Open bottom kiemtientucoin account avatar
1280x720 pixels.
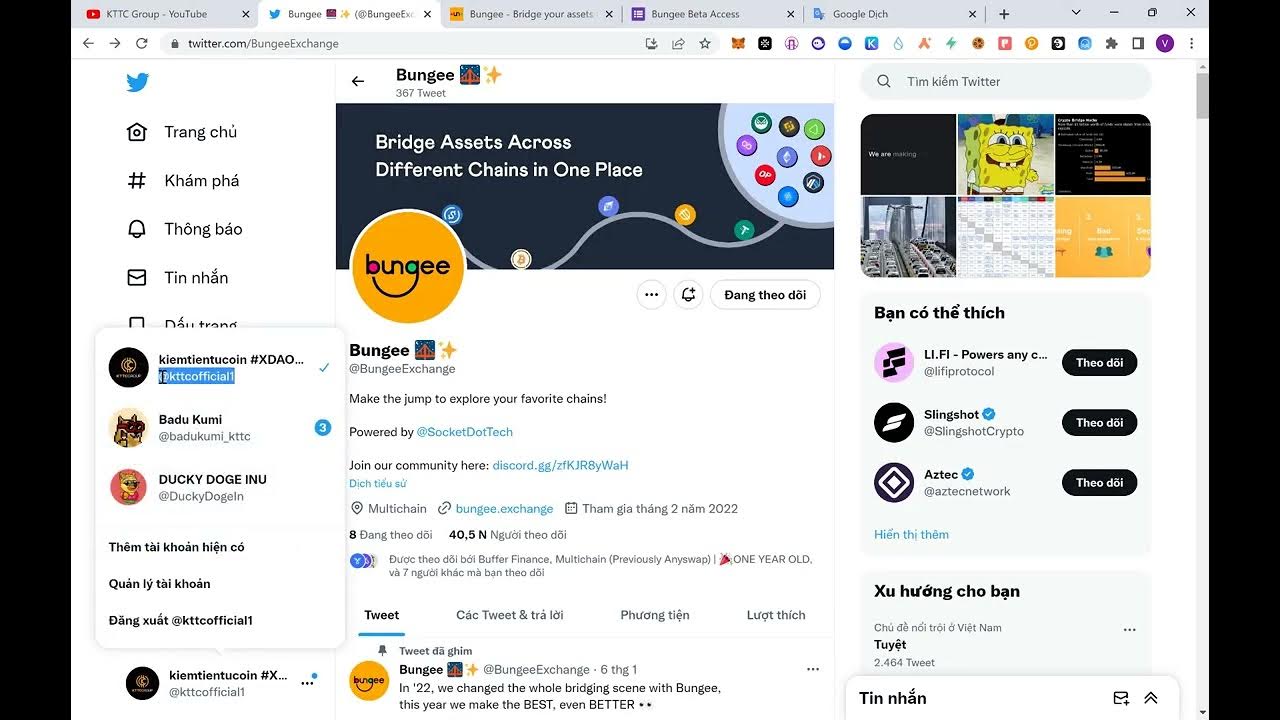coord(142,683)
